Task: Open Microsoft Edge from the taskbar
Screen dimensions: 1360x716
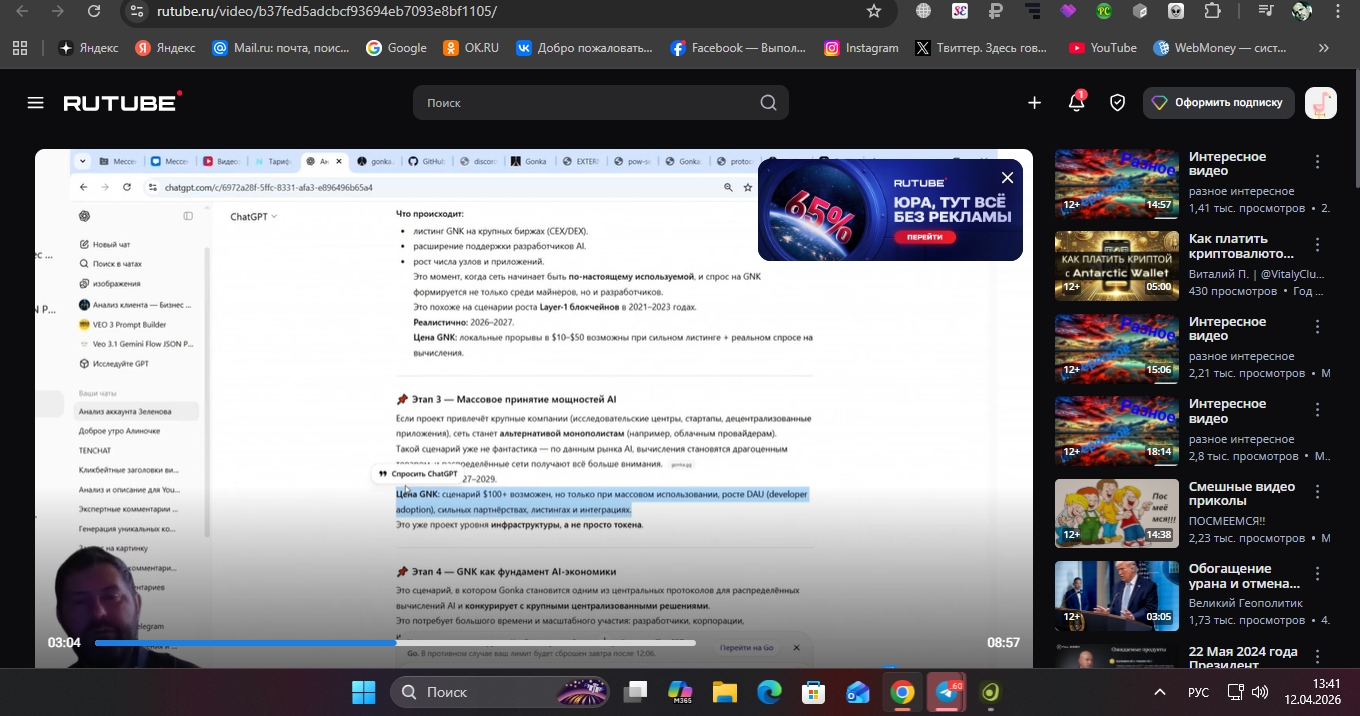Action: point(769,692)
